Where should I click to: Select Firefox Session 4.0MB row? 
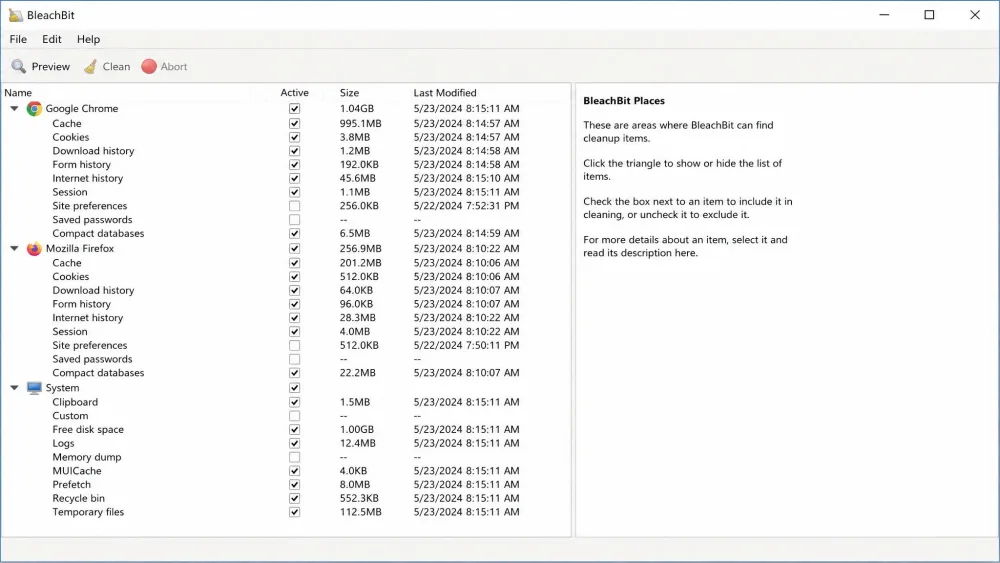[x=286, y=332]
